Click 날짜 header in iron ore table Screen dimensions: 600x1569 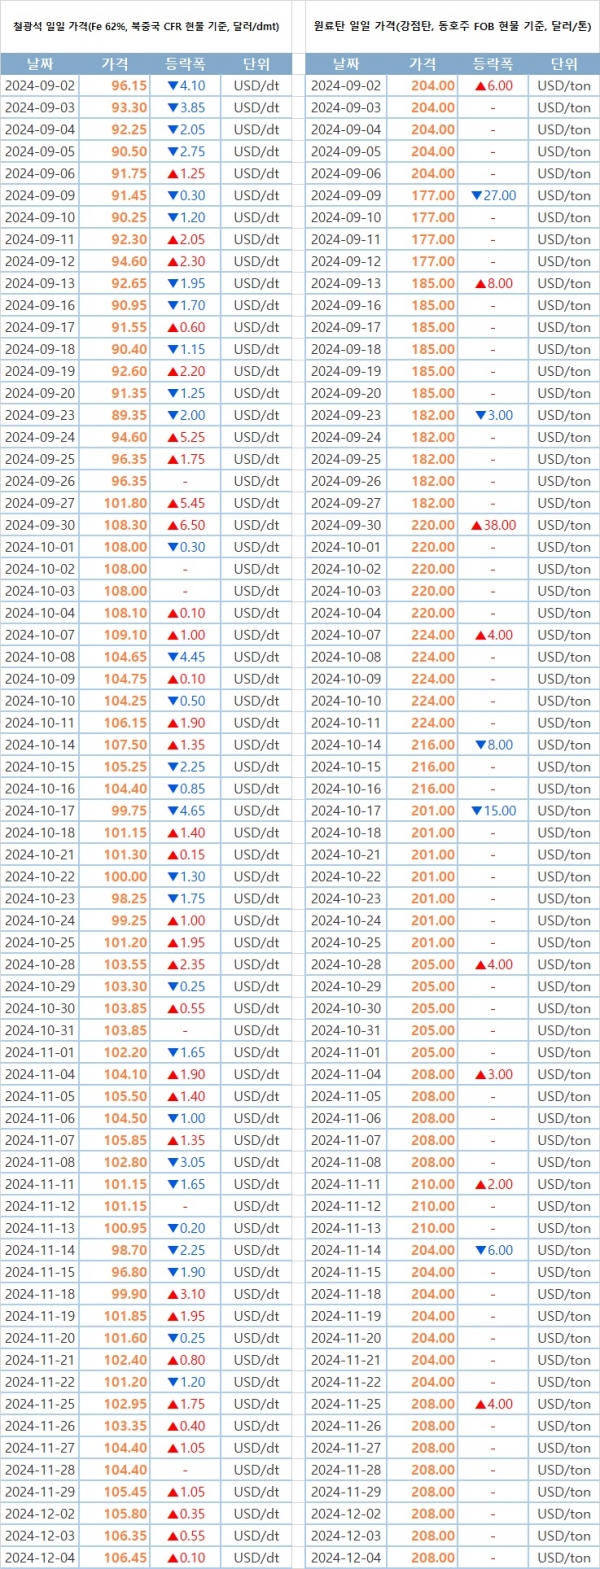point(39,64)
